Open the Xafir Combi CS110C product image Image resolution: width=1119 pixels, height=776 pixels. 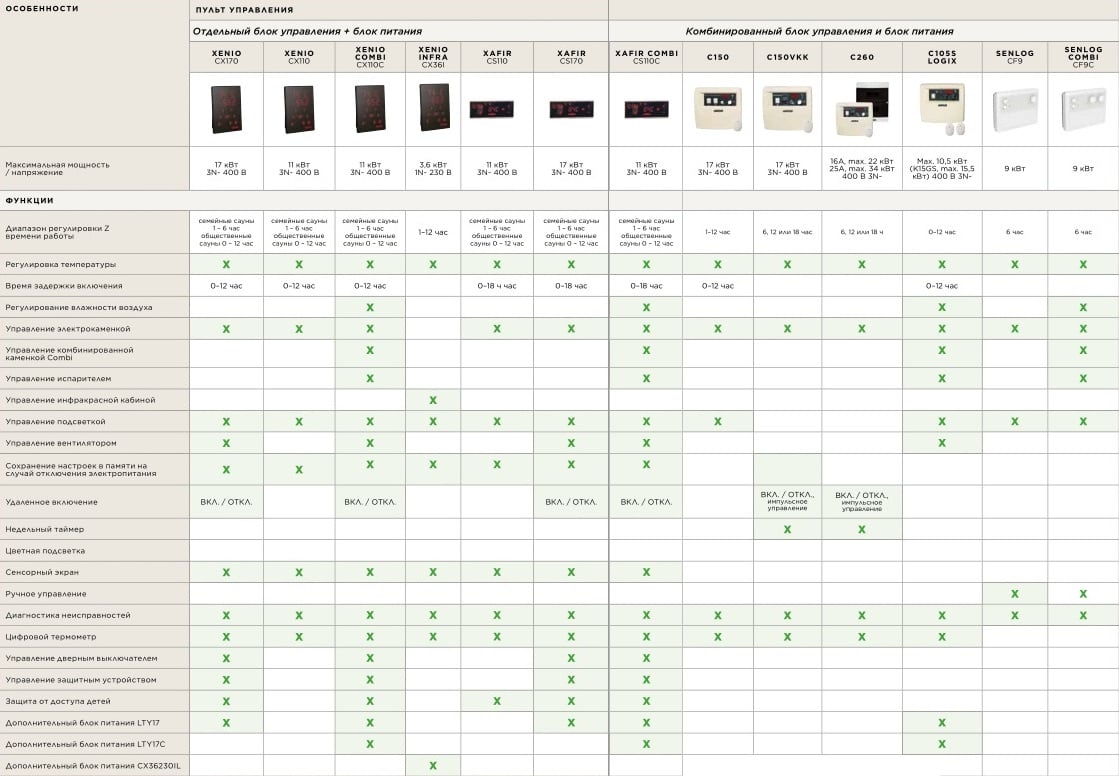646,109
